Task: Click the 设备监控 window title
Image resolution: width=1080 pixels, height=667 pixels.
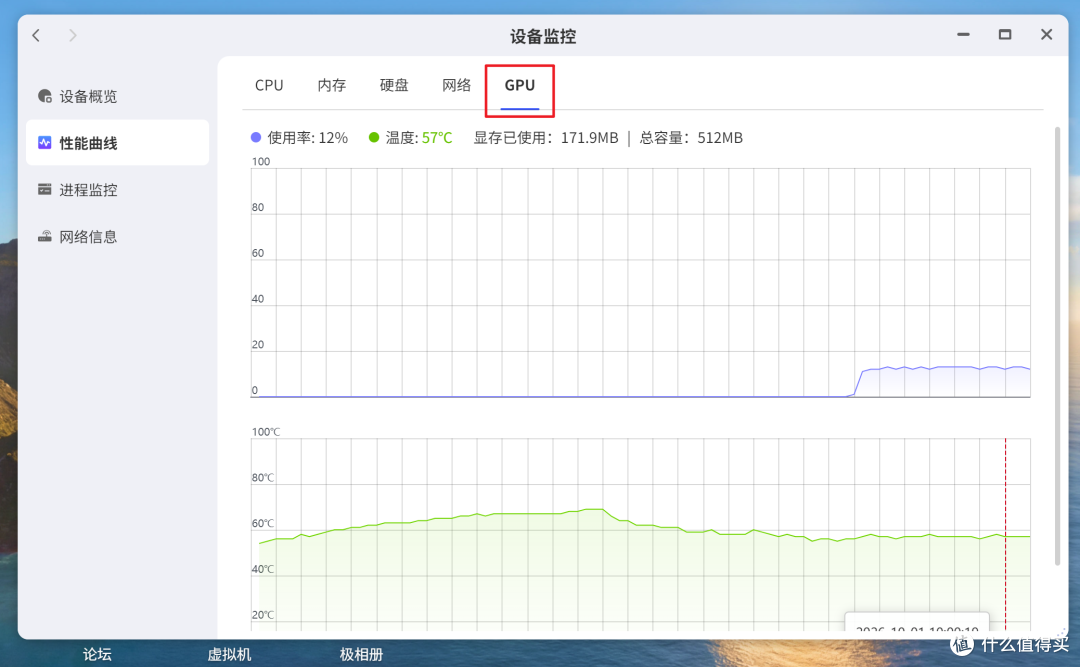Action: (543, 36)
